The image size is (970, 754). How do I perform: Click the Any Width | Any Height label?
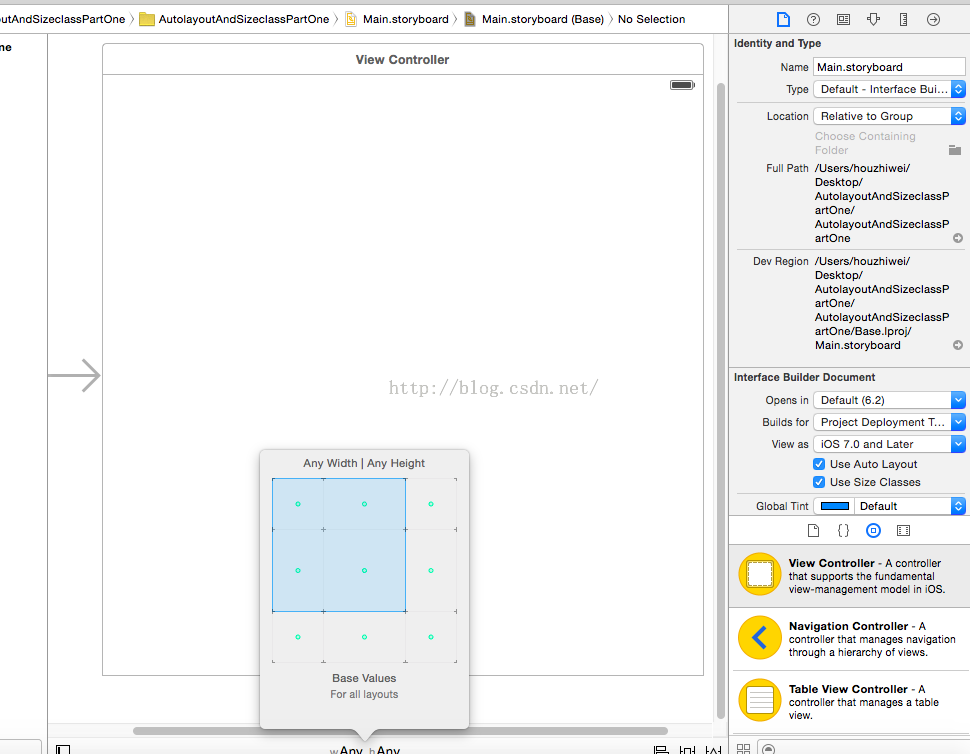click(x=364, y=463)
